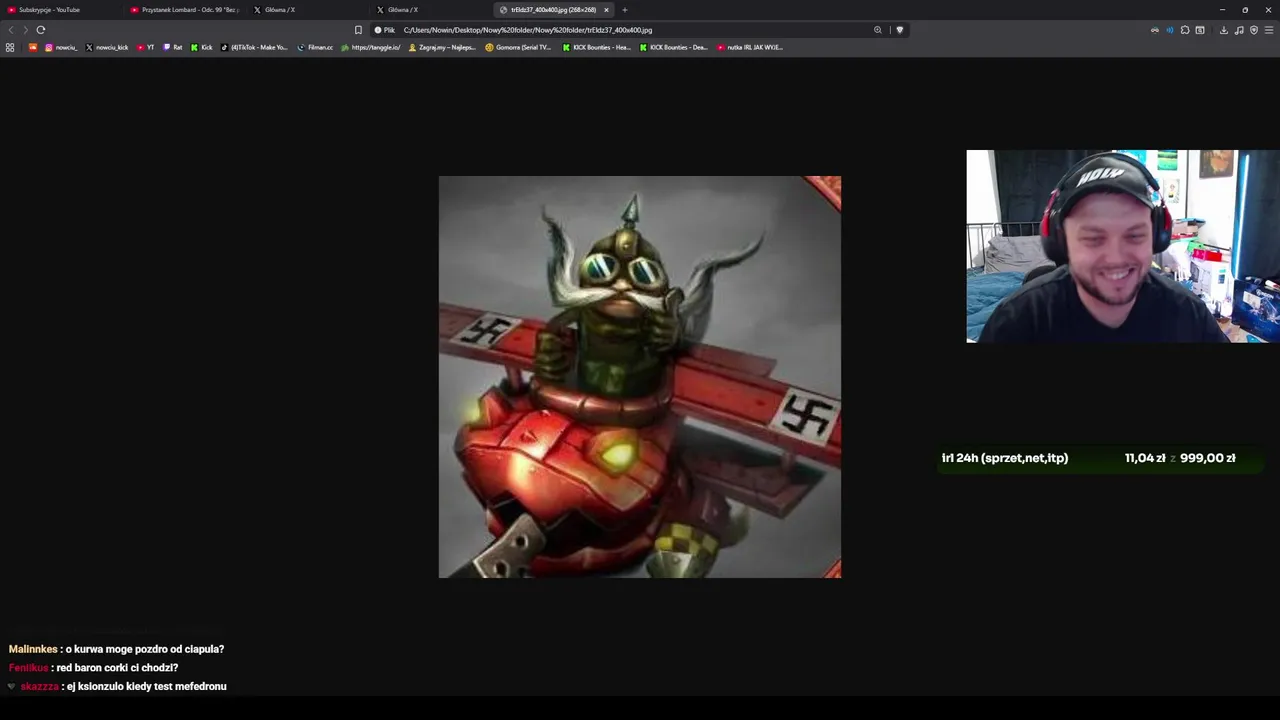Open the nowciu_kick X bookmark
Image resolution: width=1280 pixels, height=720 pixels.
[x=107, y=47]
